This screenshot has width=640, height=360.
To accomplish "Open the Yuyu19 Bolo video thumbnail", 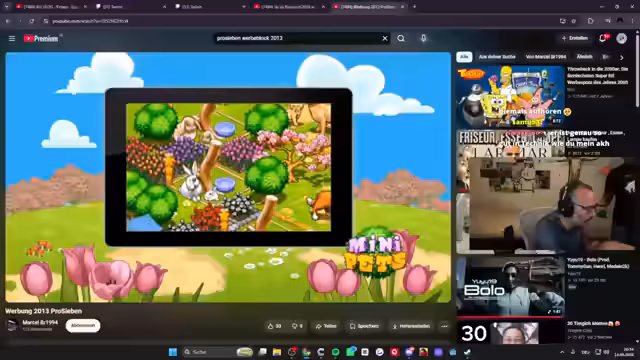I will pyautogui.click(x=511, y=287).
